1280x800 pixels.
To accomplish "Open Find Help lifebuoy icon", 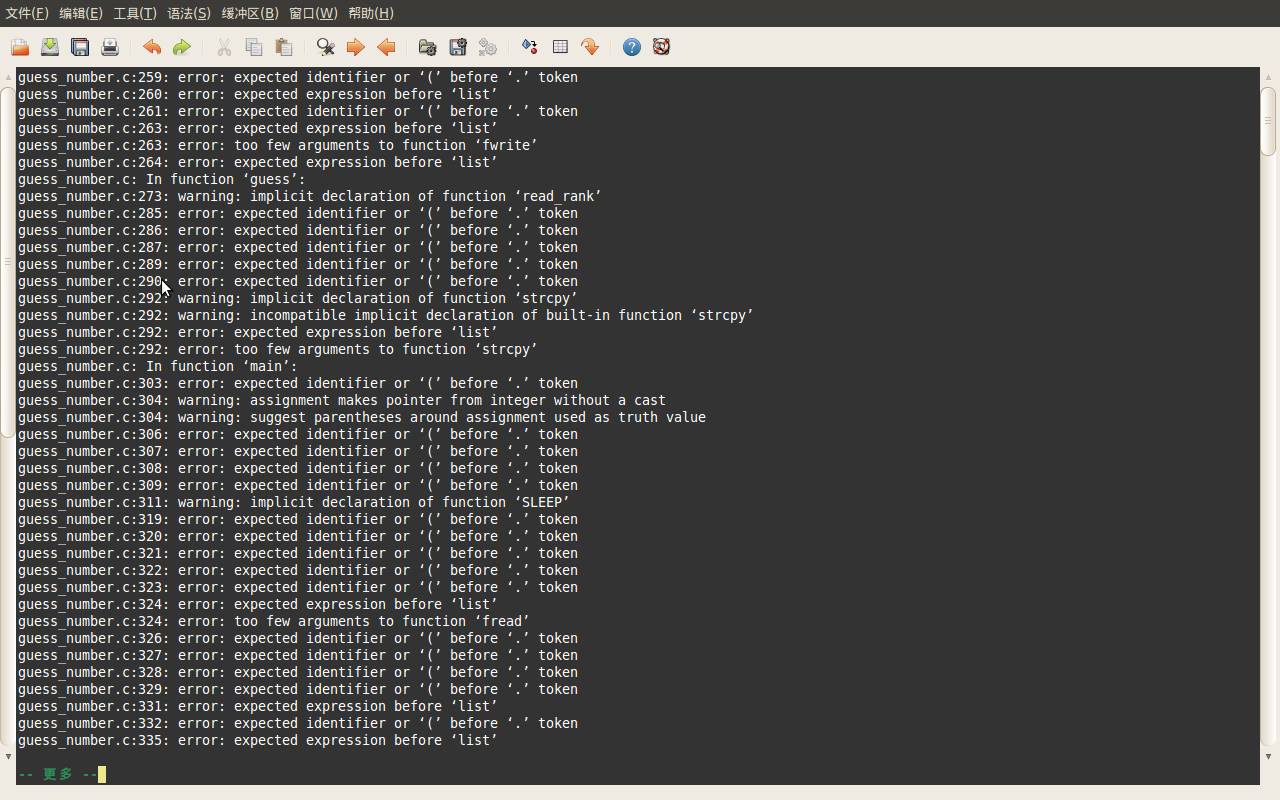I will click(x=661, y=47).
